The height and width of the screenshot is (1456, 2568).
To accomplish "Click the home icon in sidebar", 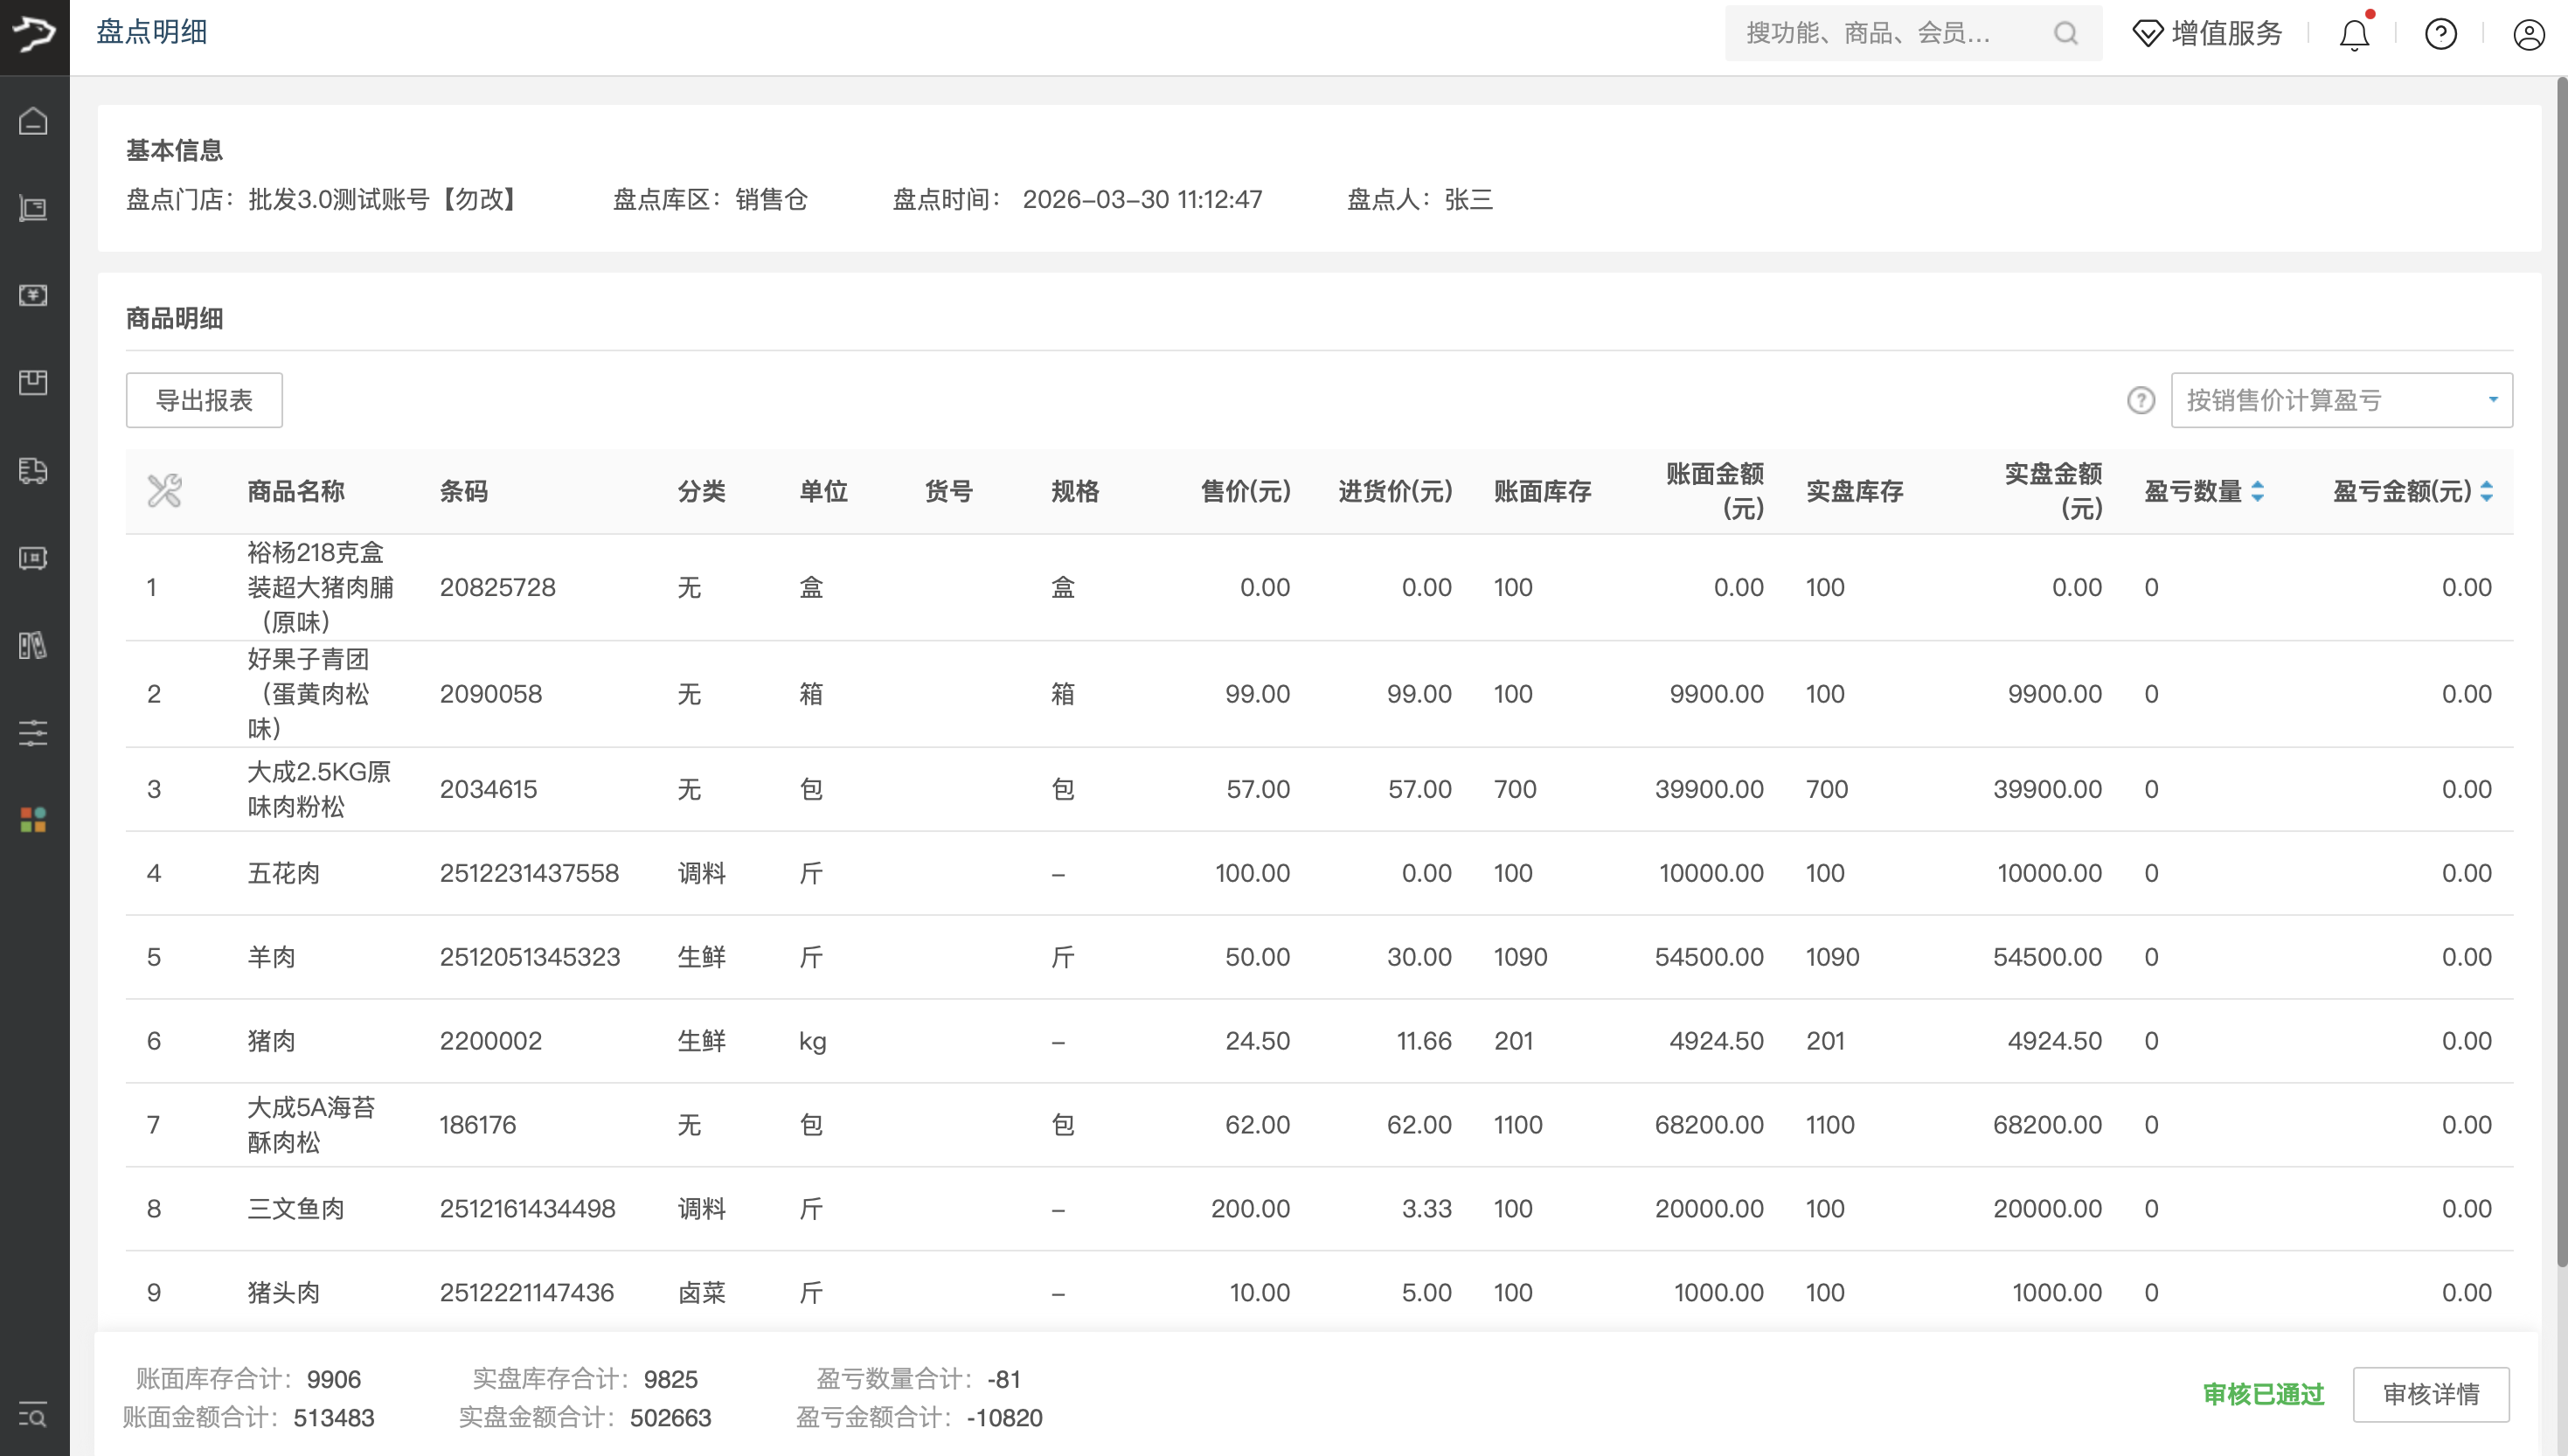I will click(33, 121).
